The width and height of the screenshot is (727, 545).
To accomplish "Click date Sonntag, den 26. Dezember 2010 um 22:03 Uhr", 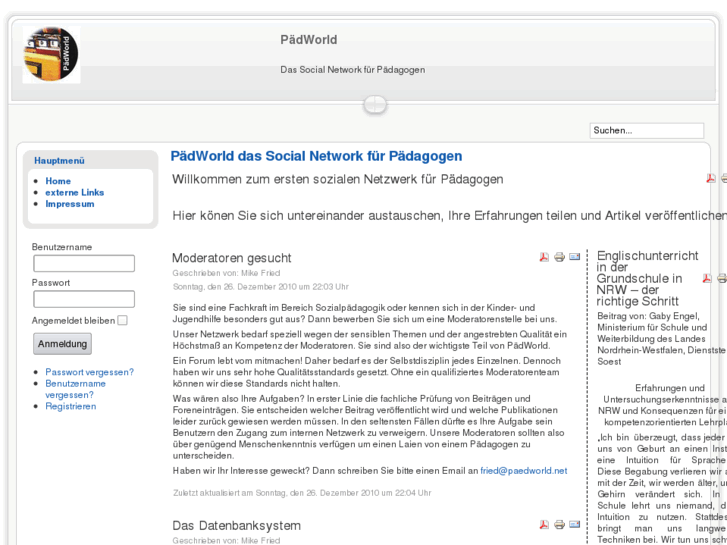I will [x=261, y=287].
